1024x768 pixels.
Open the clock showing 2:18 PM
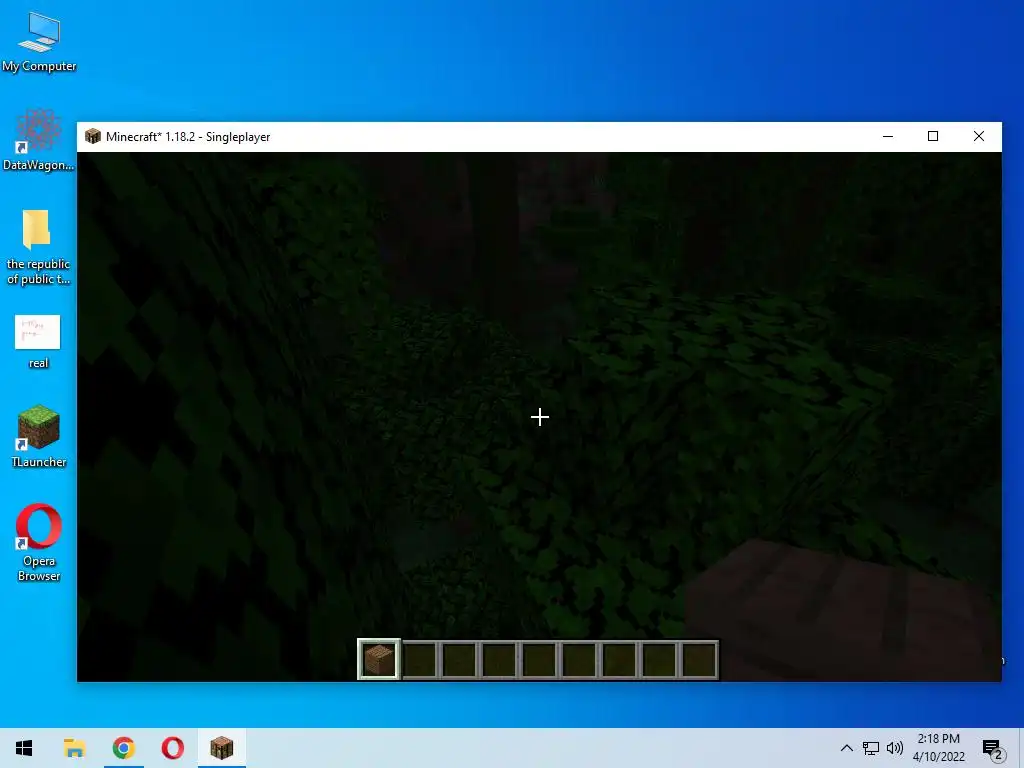pyautogui.click(x=938, y=748)
